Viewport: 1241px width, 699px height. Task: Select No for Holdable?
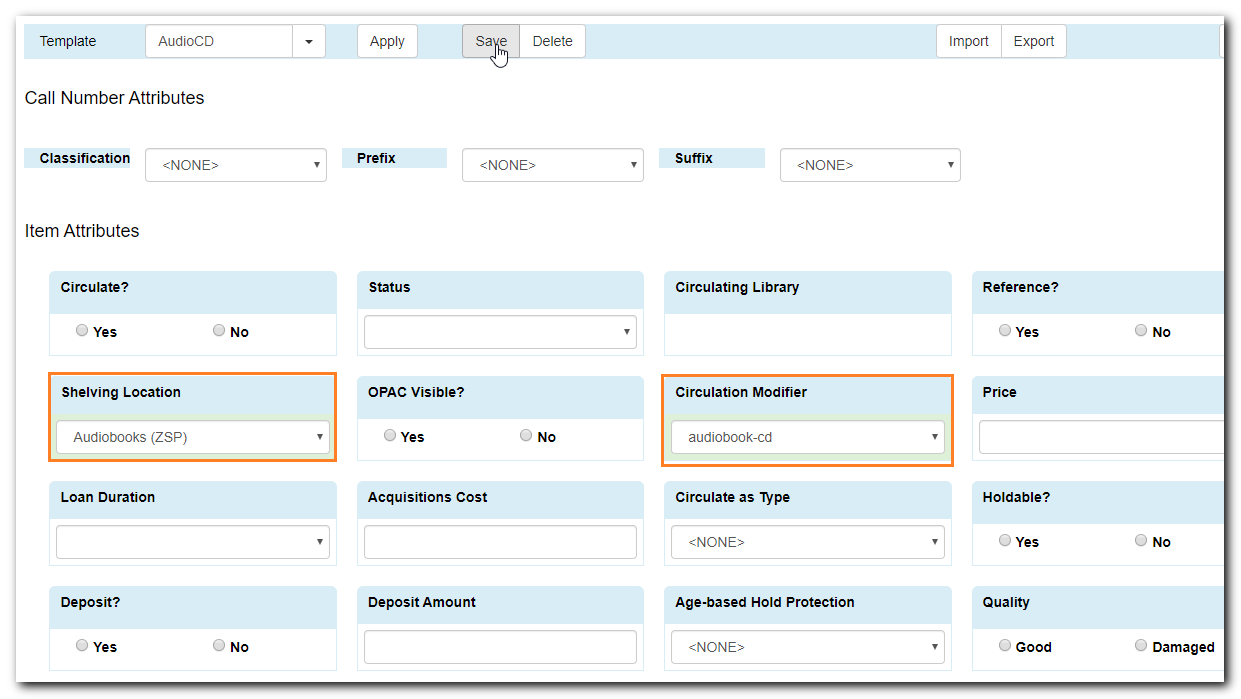click(1141, 541)
